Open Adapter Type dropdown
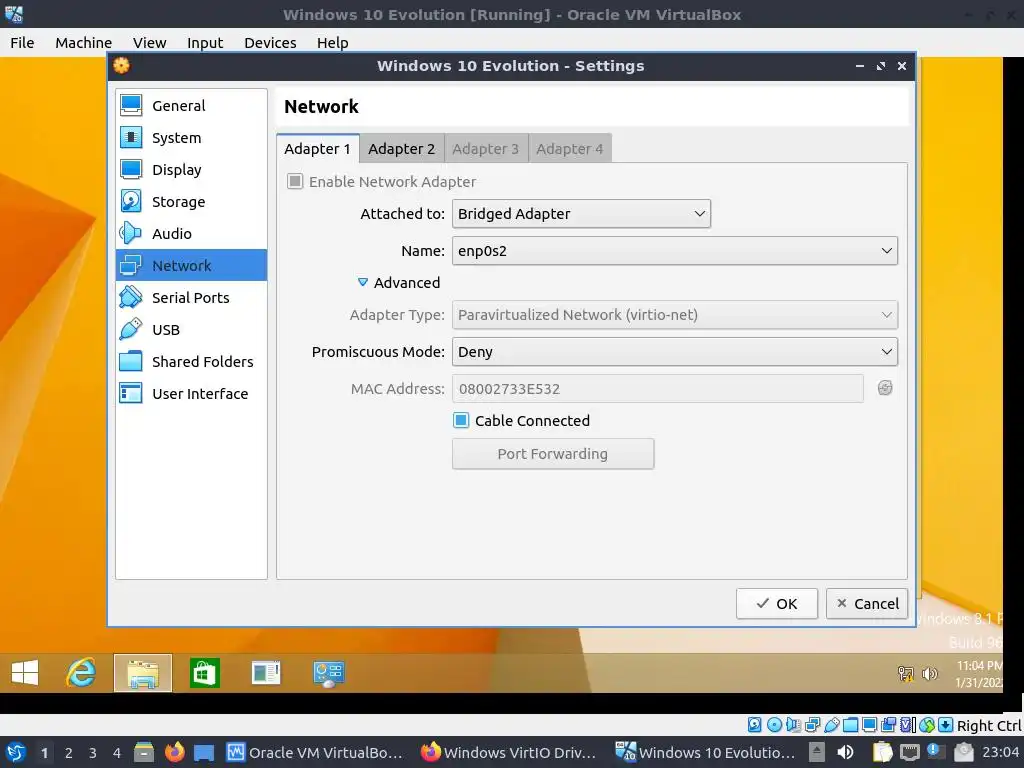 tap(675, 315)
